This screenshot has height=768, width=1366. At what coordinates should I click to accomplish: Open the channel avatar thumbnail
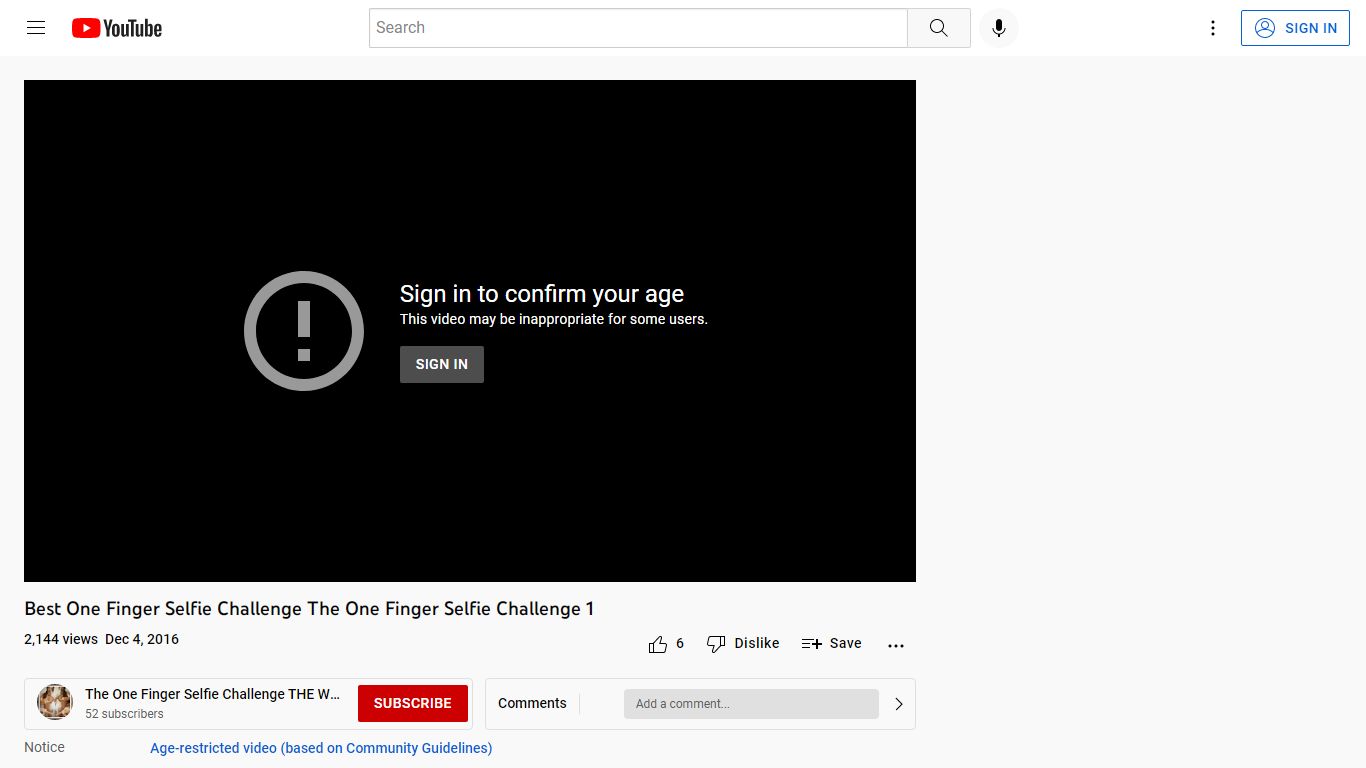[x=55, y=702]
